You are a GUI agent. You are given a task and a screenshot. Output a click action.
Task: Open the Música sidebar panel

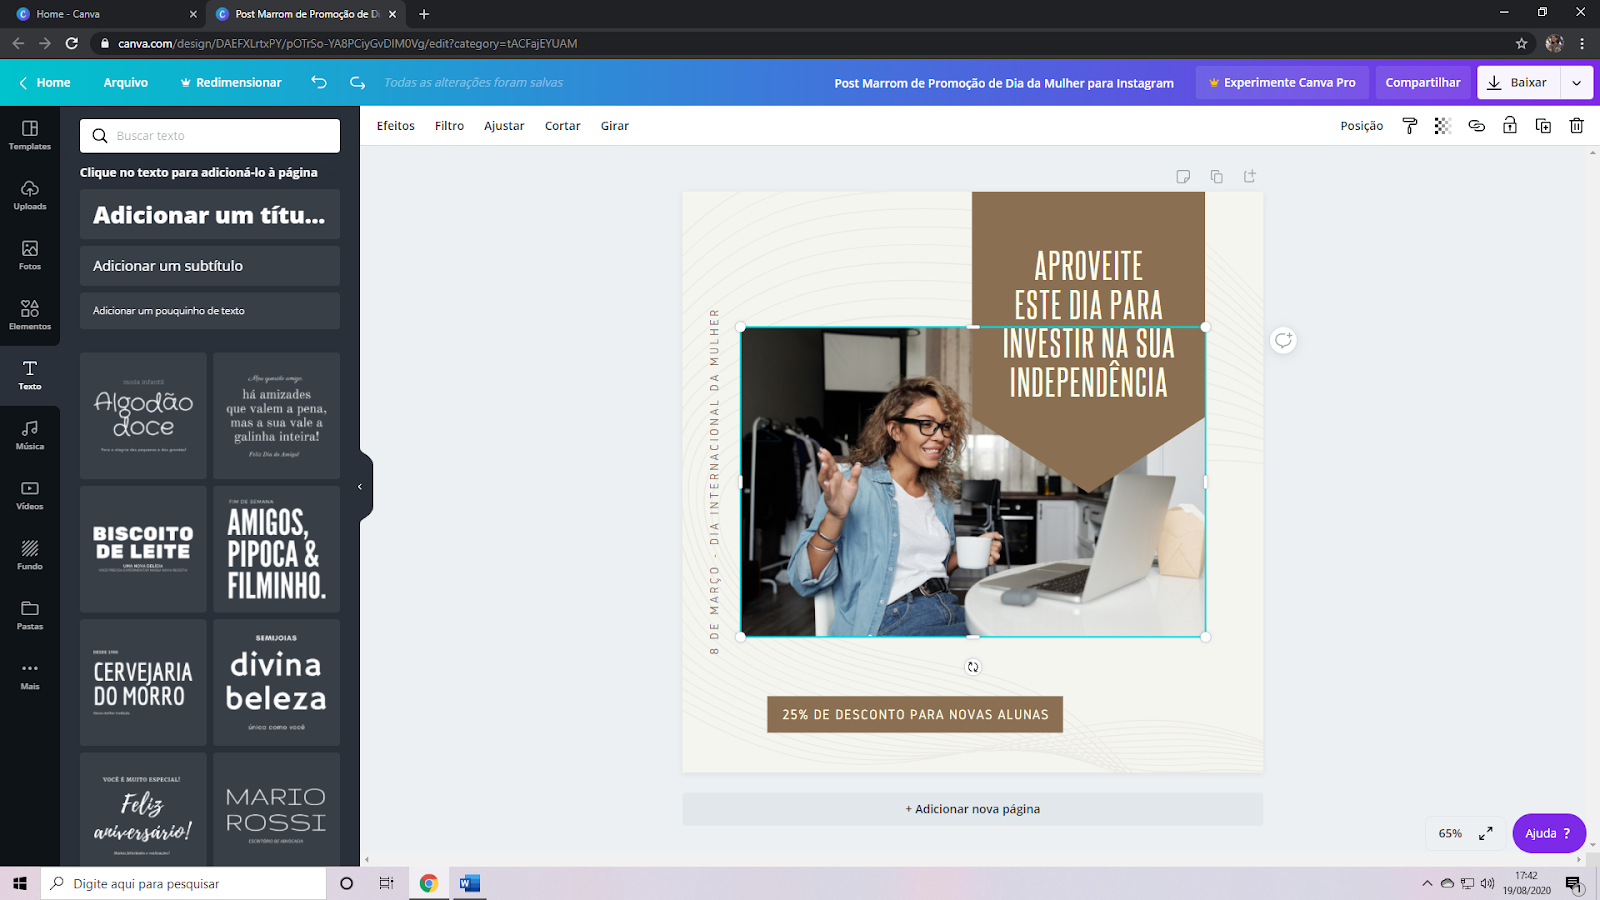coord(30,435)
